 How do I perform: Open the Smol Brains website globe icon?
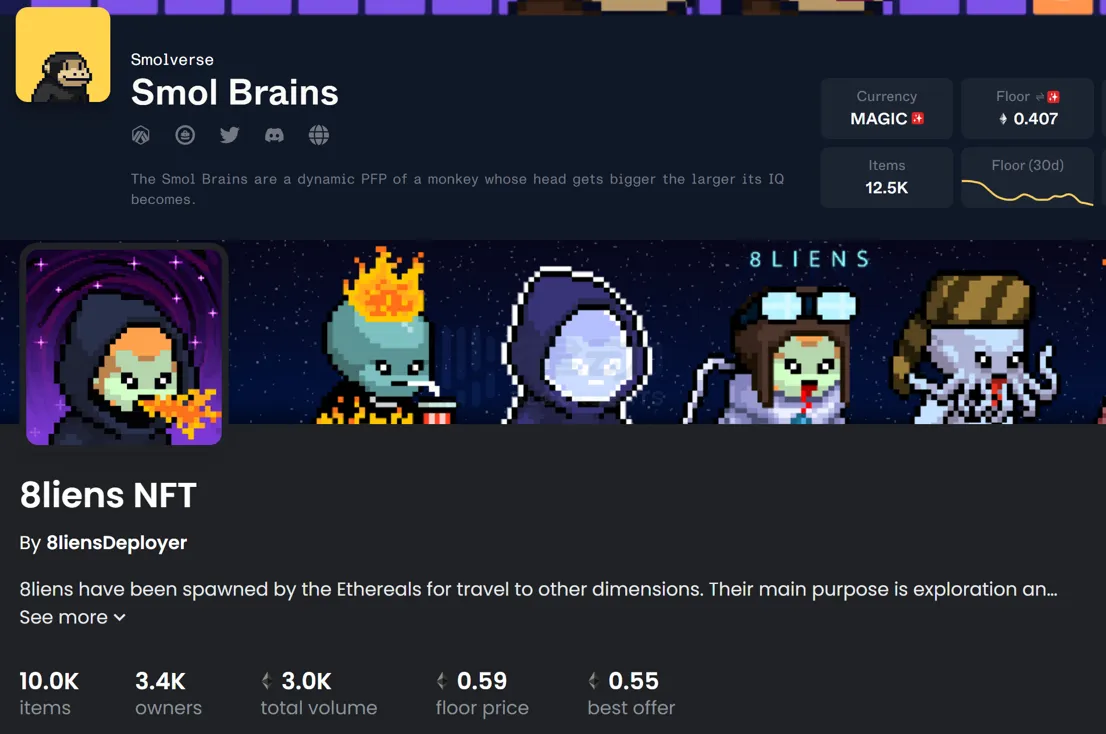coord(319,135)
